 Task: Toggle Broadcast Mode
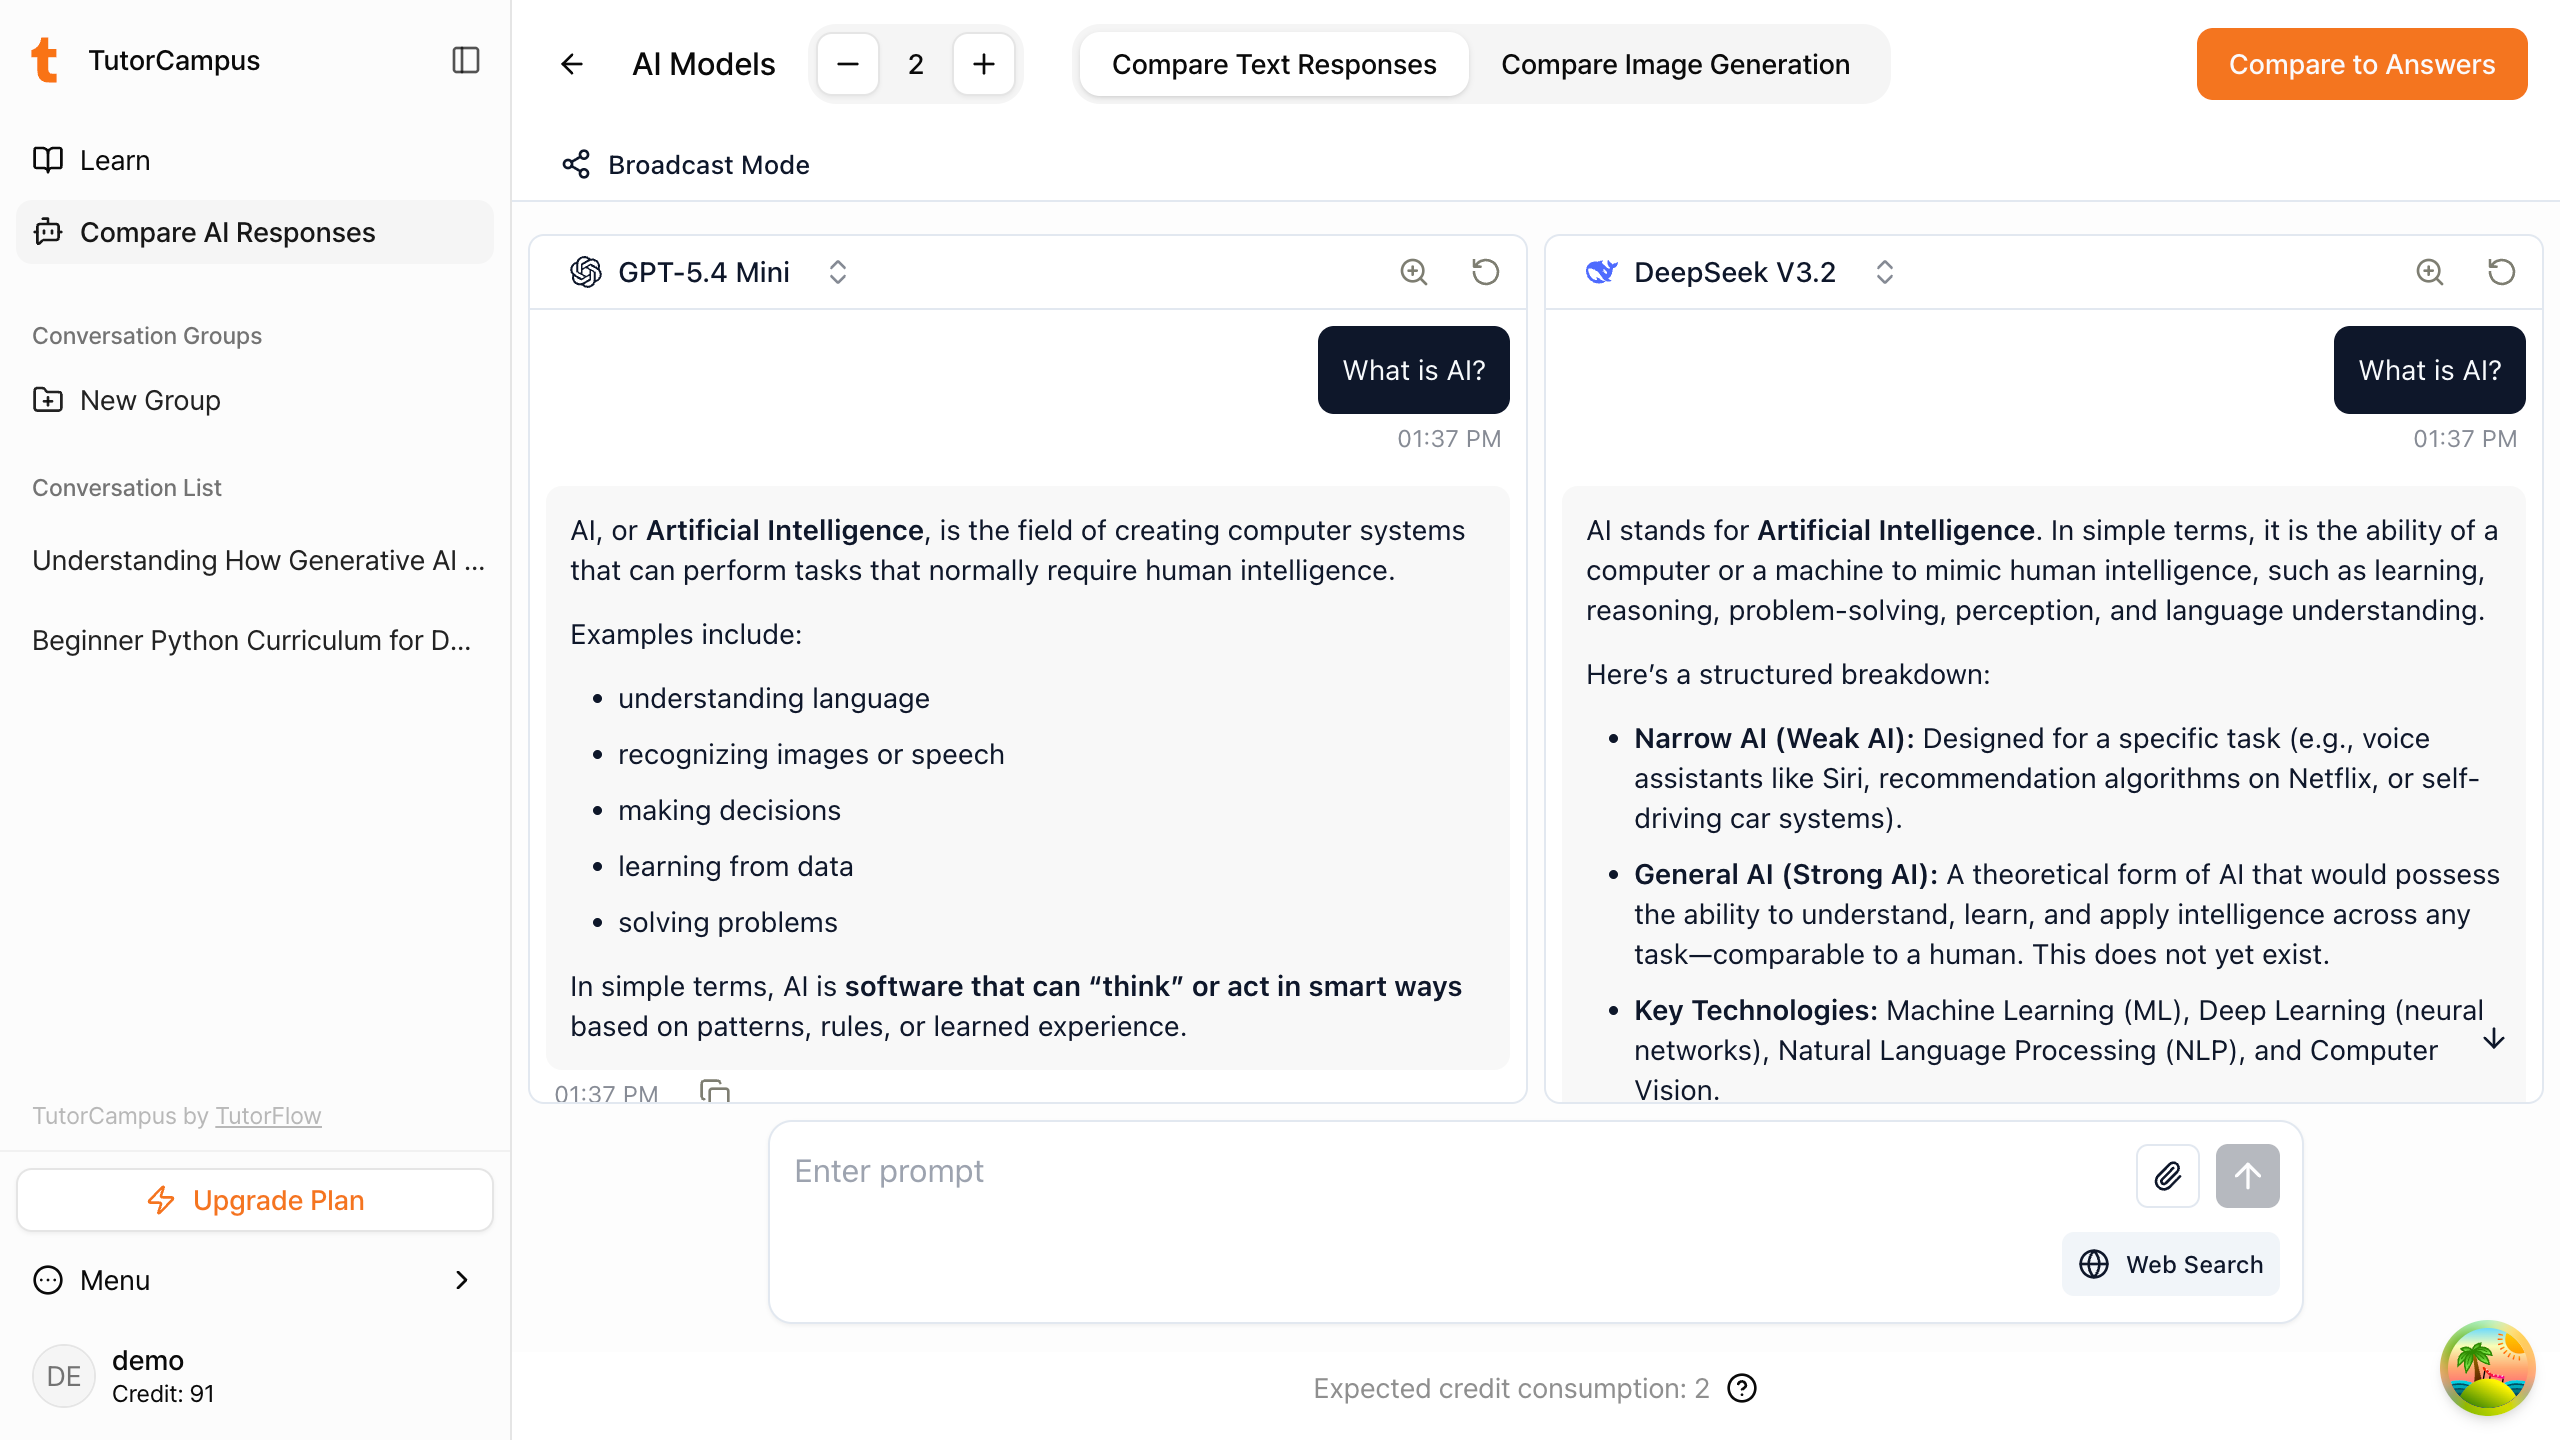pos(686,164)
